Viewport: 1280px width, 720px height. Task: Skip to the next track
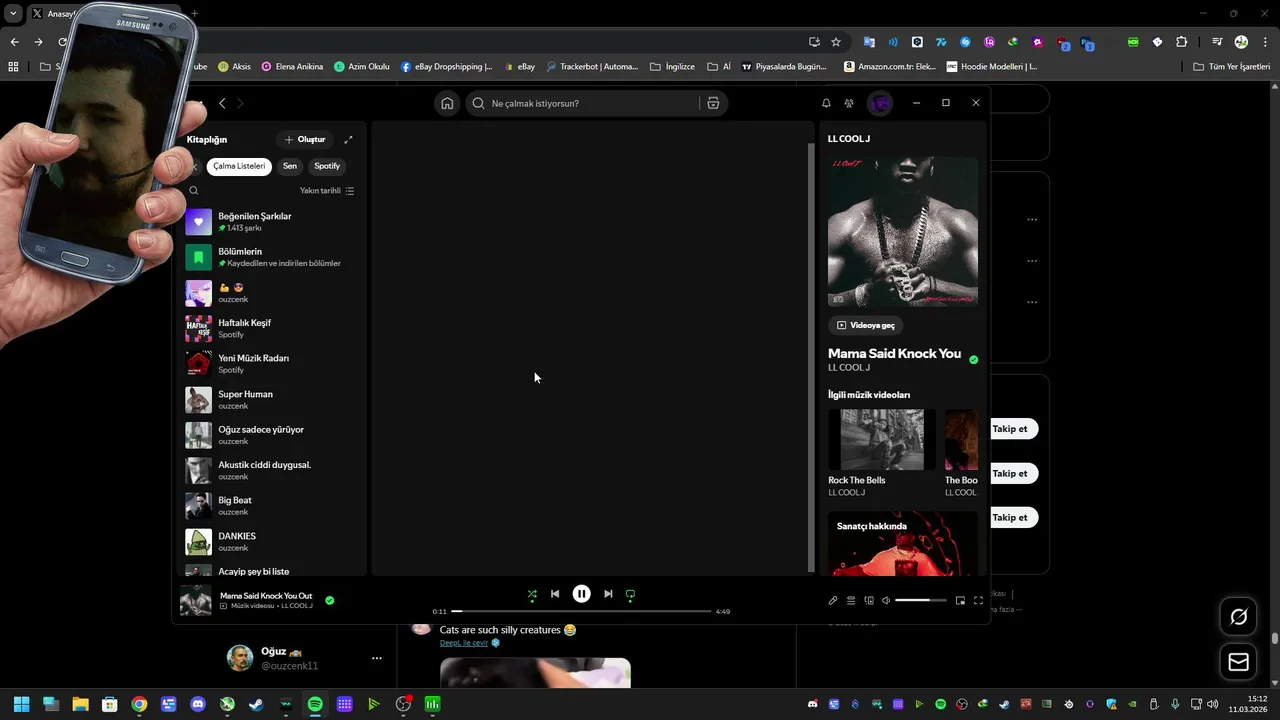608,594
